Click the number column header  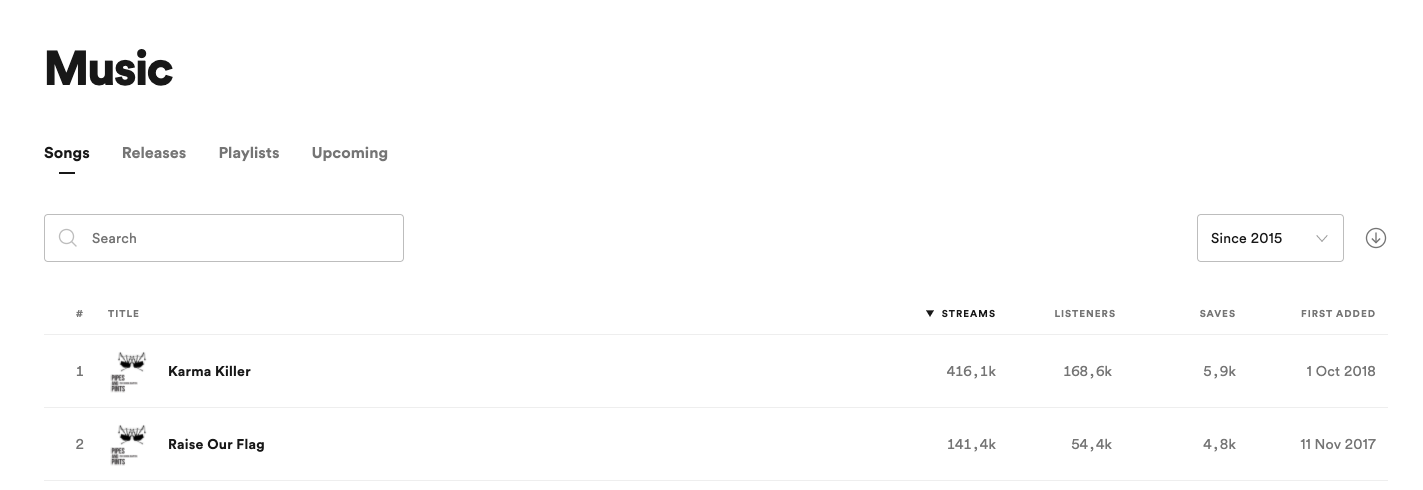[80, 314]
